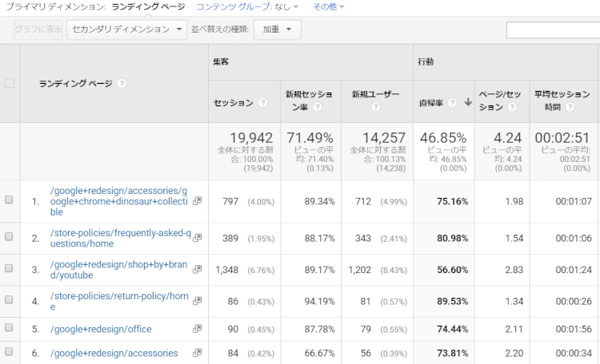Open セカンダリ ディメンション dropdown
Viewport: 600px width, 364px height.
[127, 29]
